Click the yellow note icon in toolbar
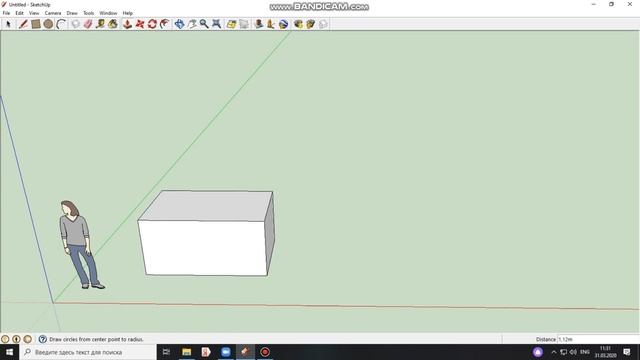The height and width of the screenshot is (360, 640). coord(231,24)
